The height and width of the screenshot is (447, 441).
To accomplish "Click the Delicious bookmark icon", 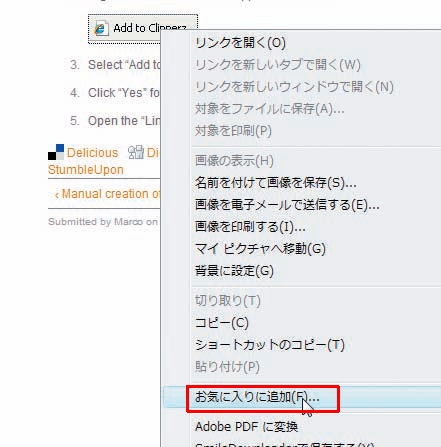I will pyautogui.click(x=56, y=152).
